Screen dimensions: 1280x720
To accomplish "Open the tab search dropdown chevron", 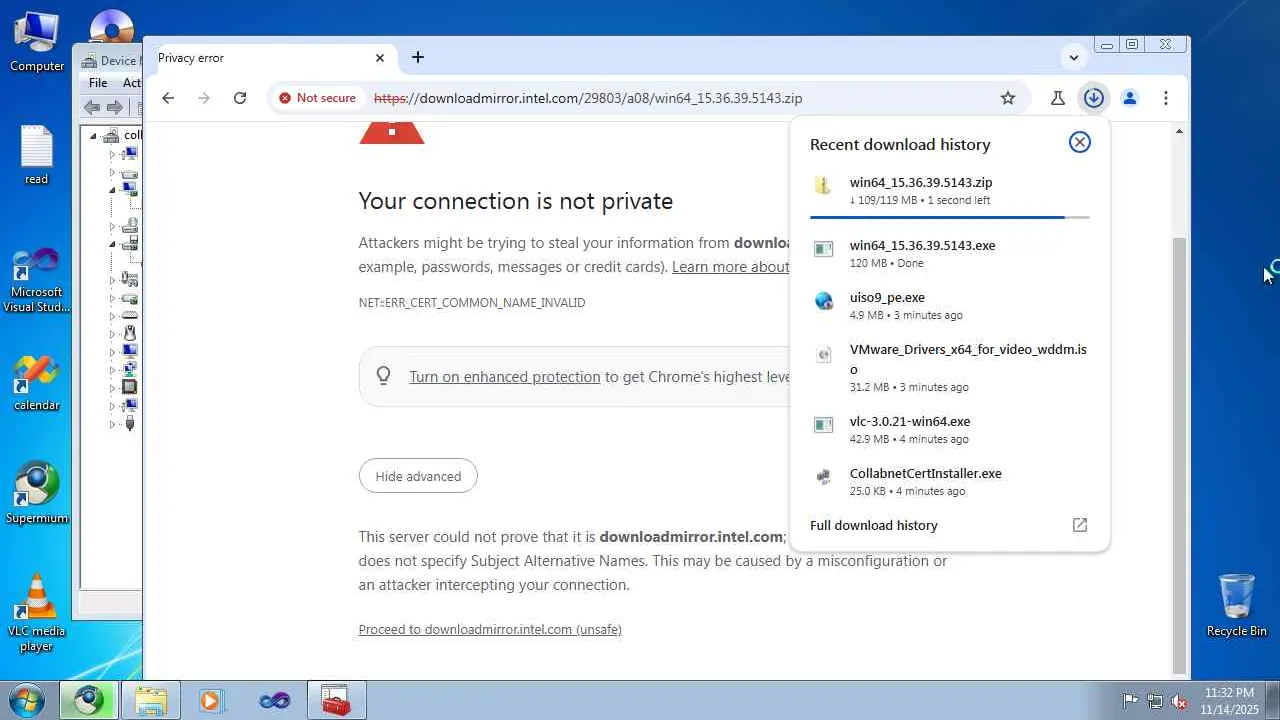I will pos(1073,57).
